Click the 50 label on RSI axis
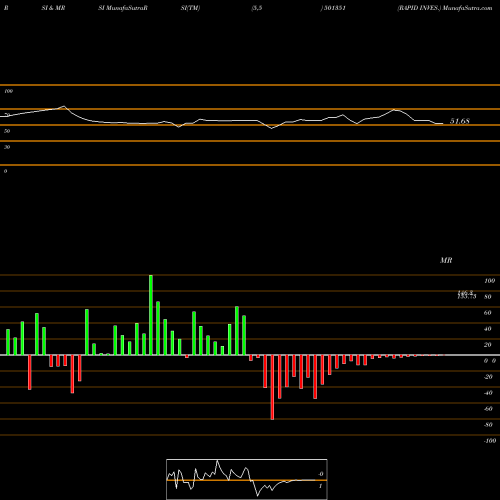The image size is (500, 500). click(7, 131)
